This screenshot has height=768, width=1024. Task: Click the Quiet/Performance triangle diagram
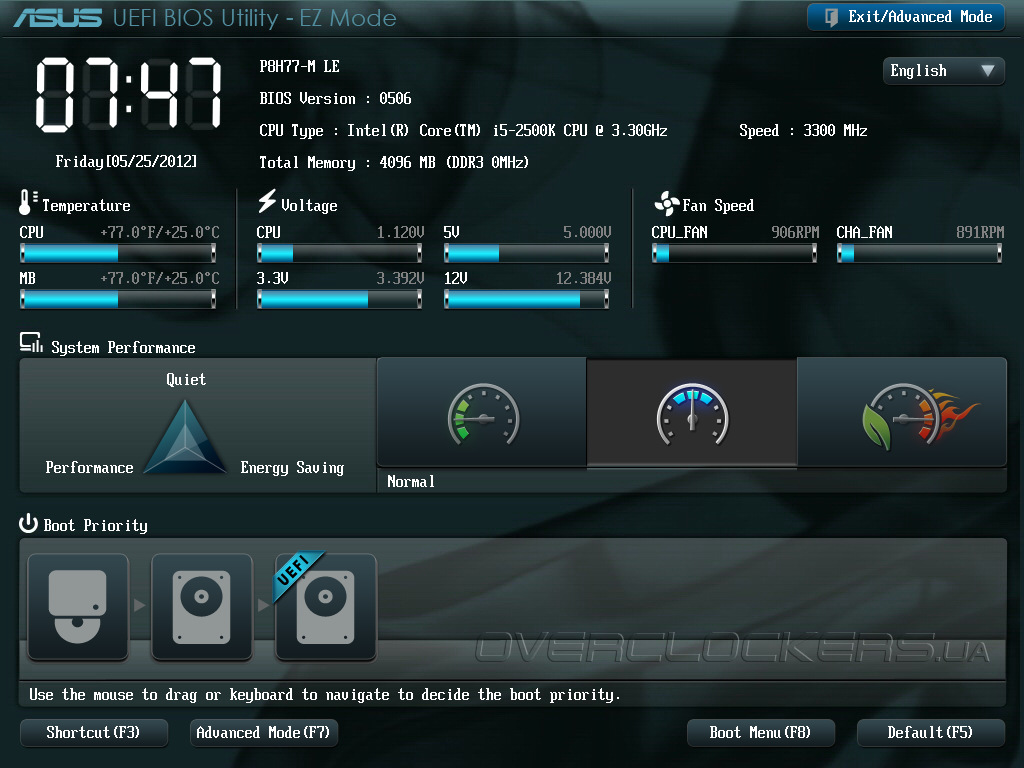coord(185,436)
